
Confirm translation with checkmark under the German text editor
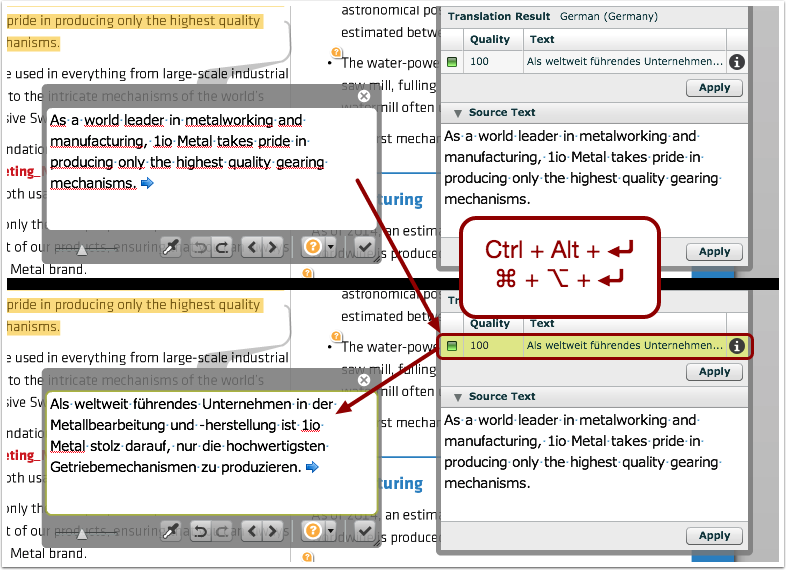[x=365, y=530]
